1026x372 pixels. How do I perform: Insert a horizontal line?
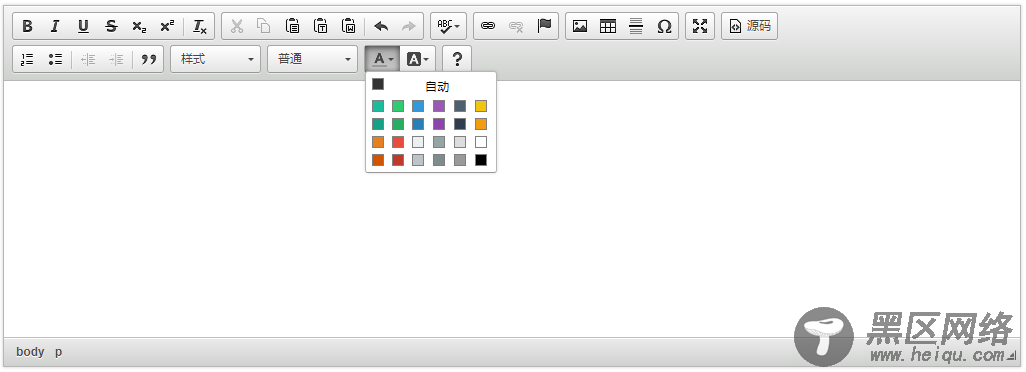636,26
